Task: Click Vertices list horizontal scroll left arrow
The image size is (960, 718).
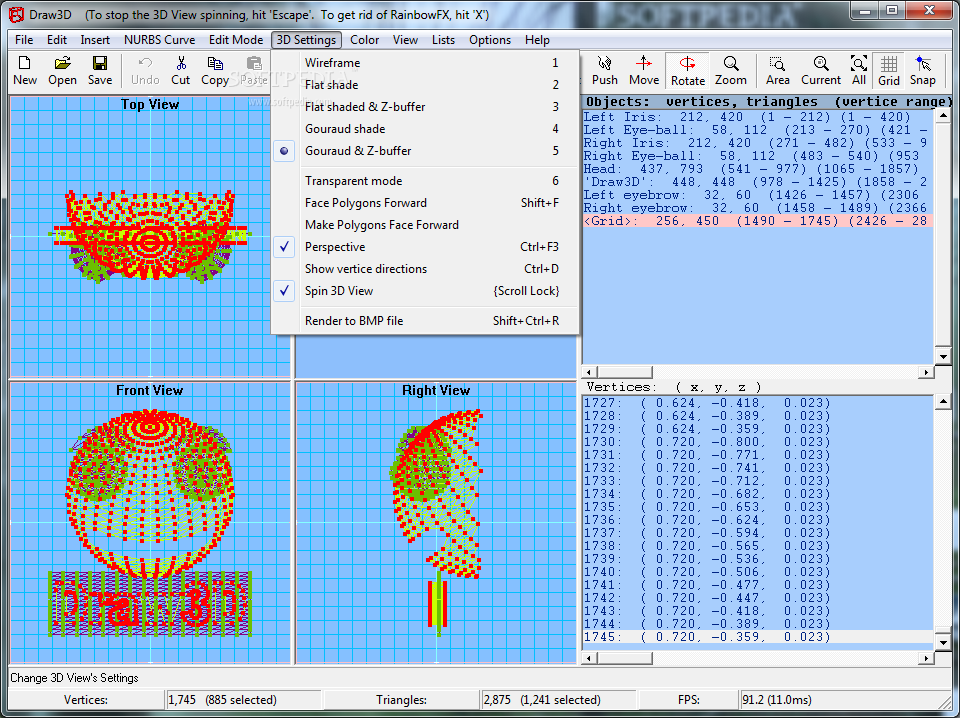Action: (590, 659)
